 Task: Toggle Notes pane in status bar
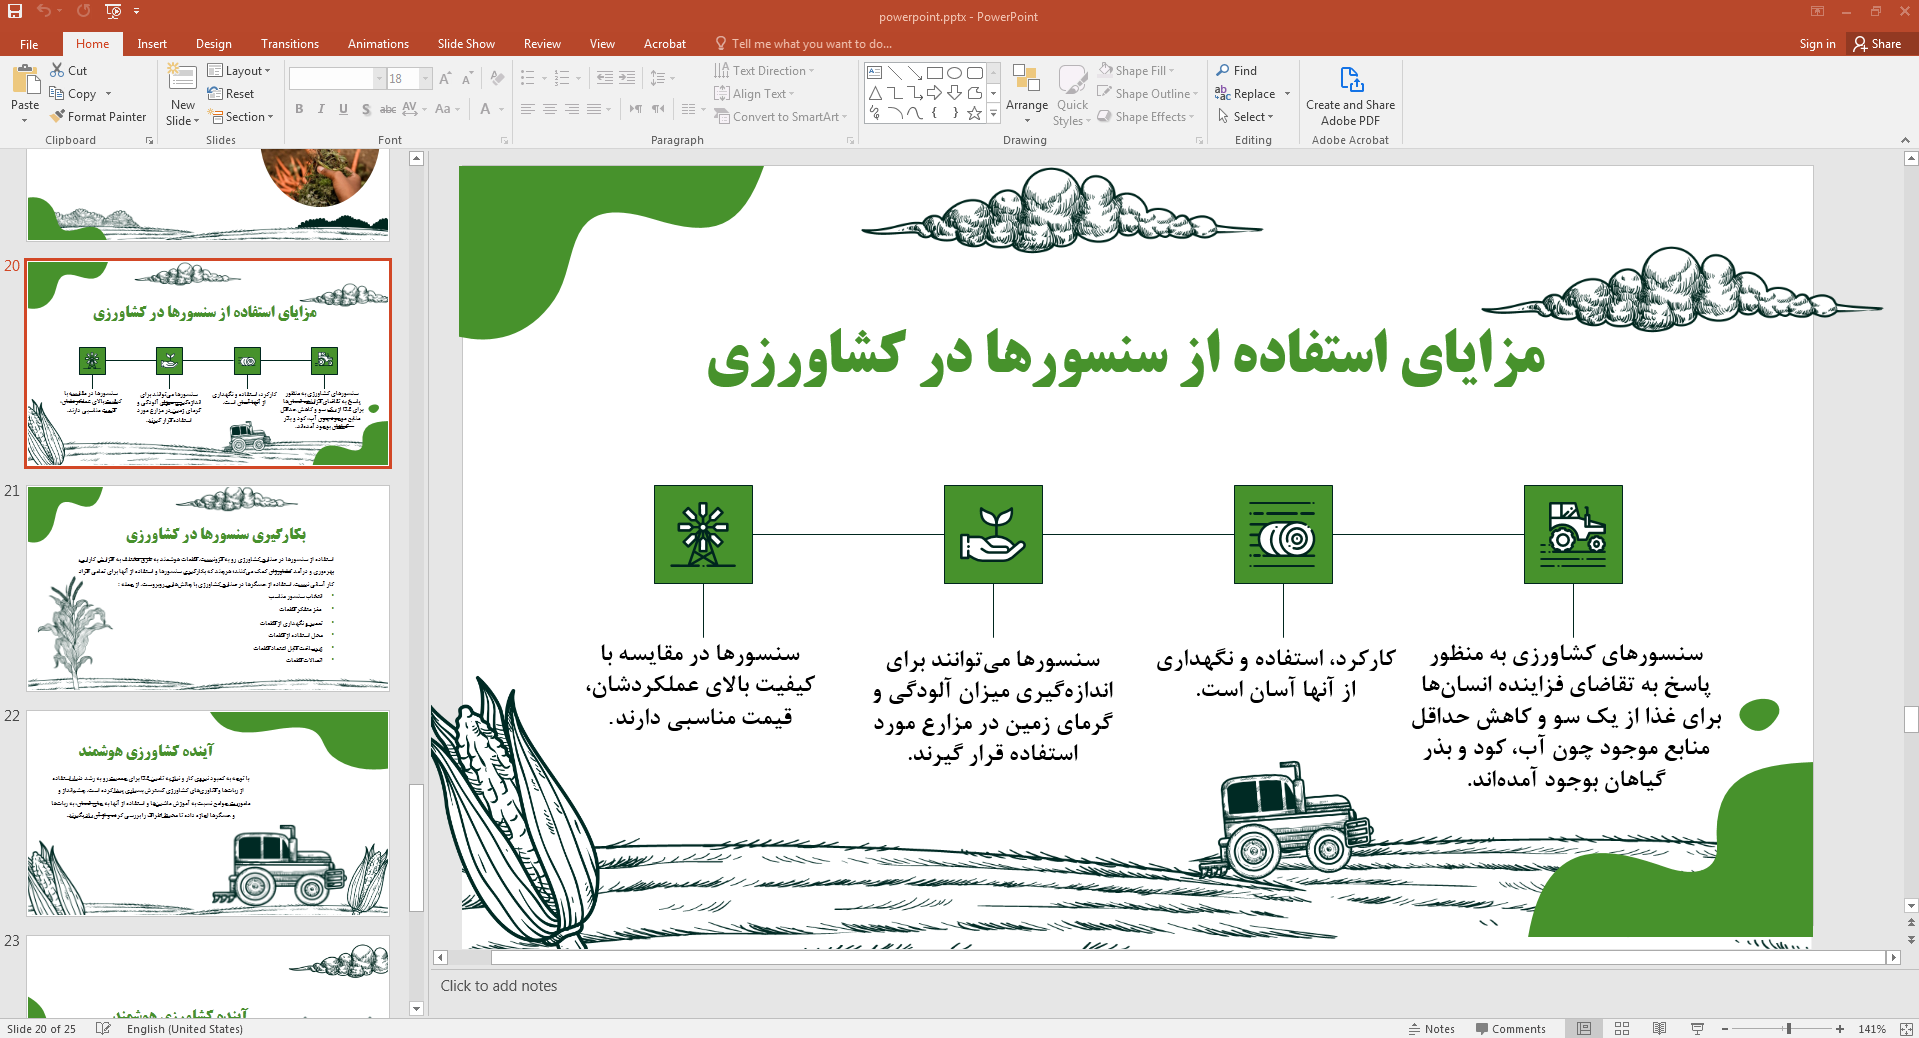[1432, 1028]
